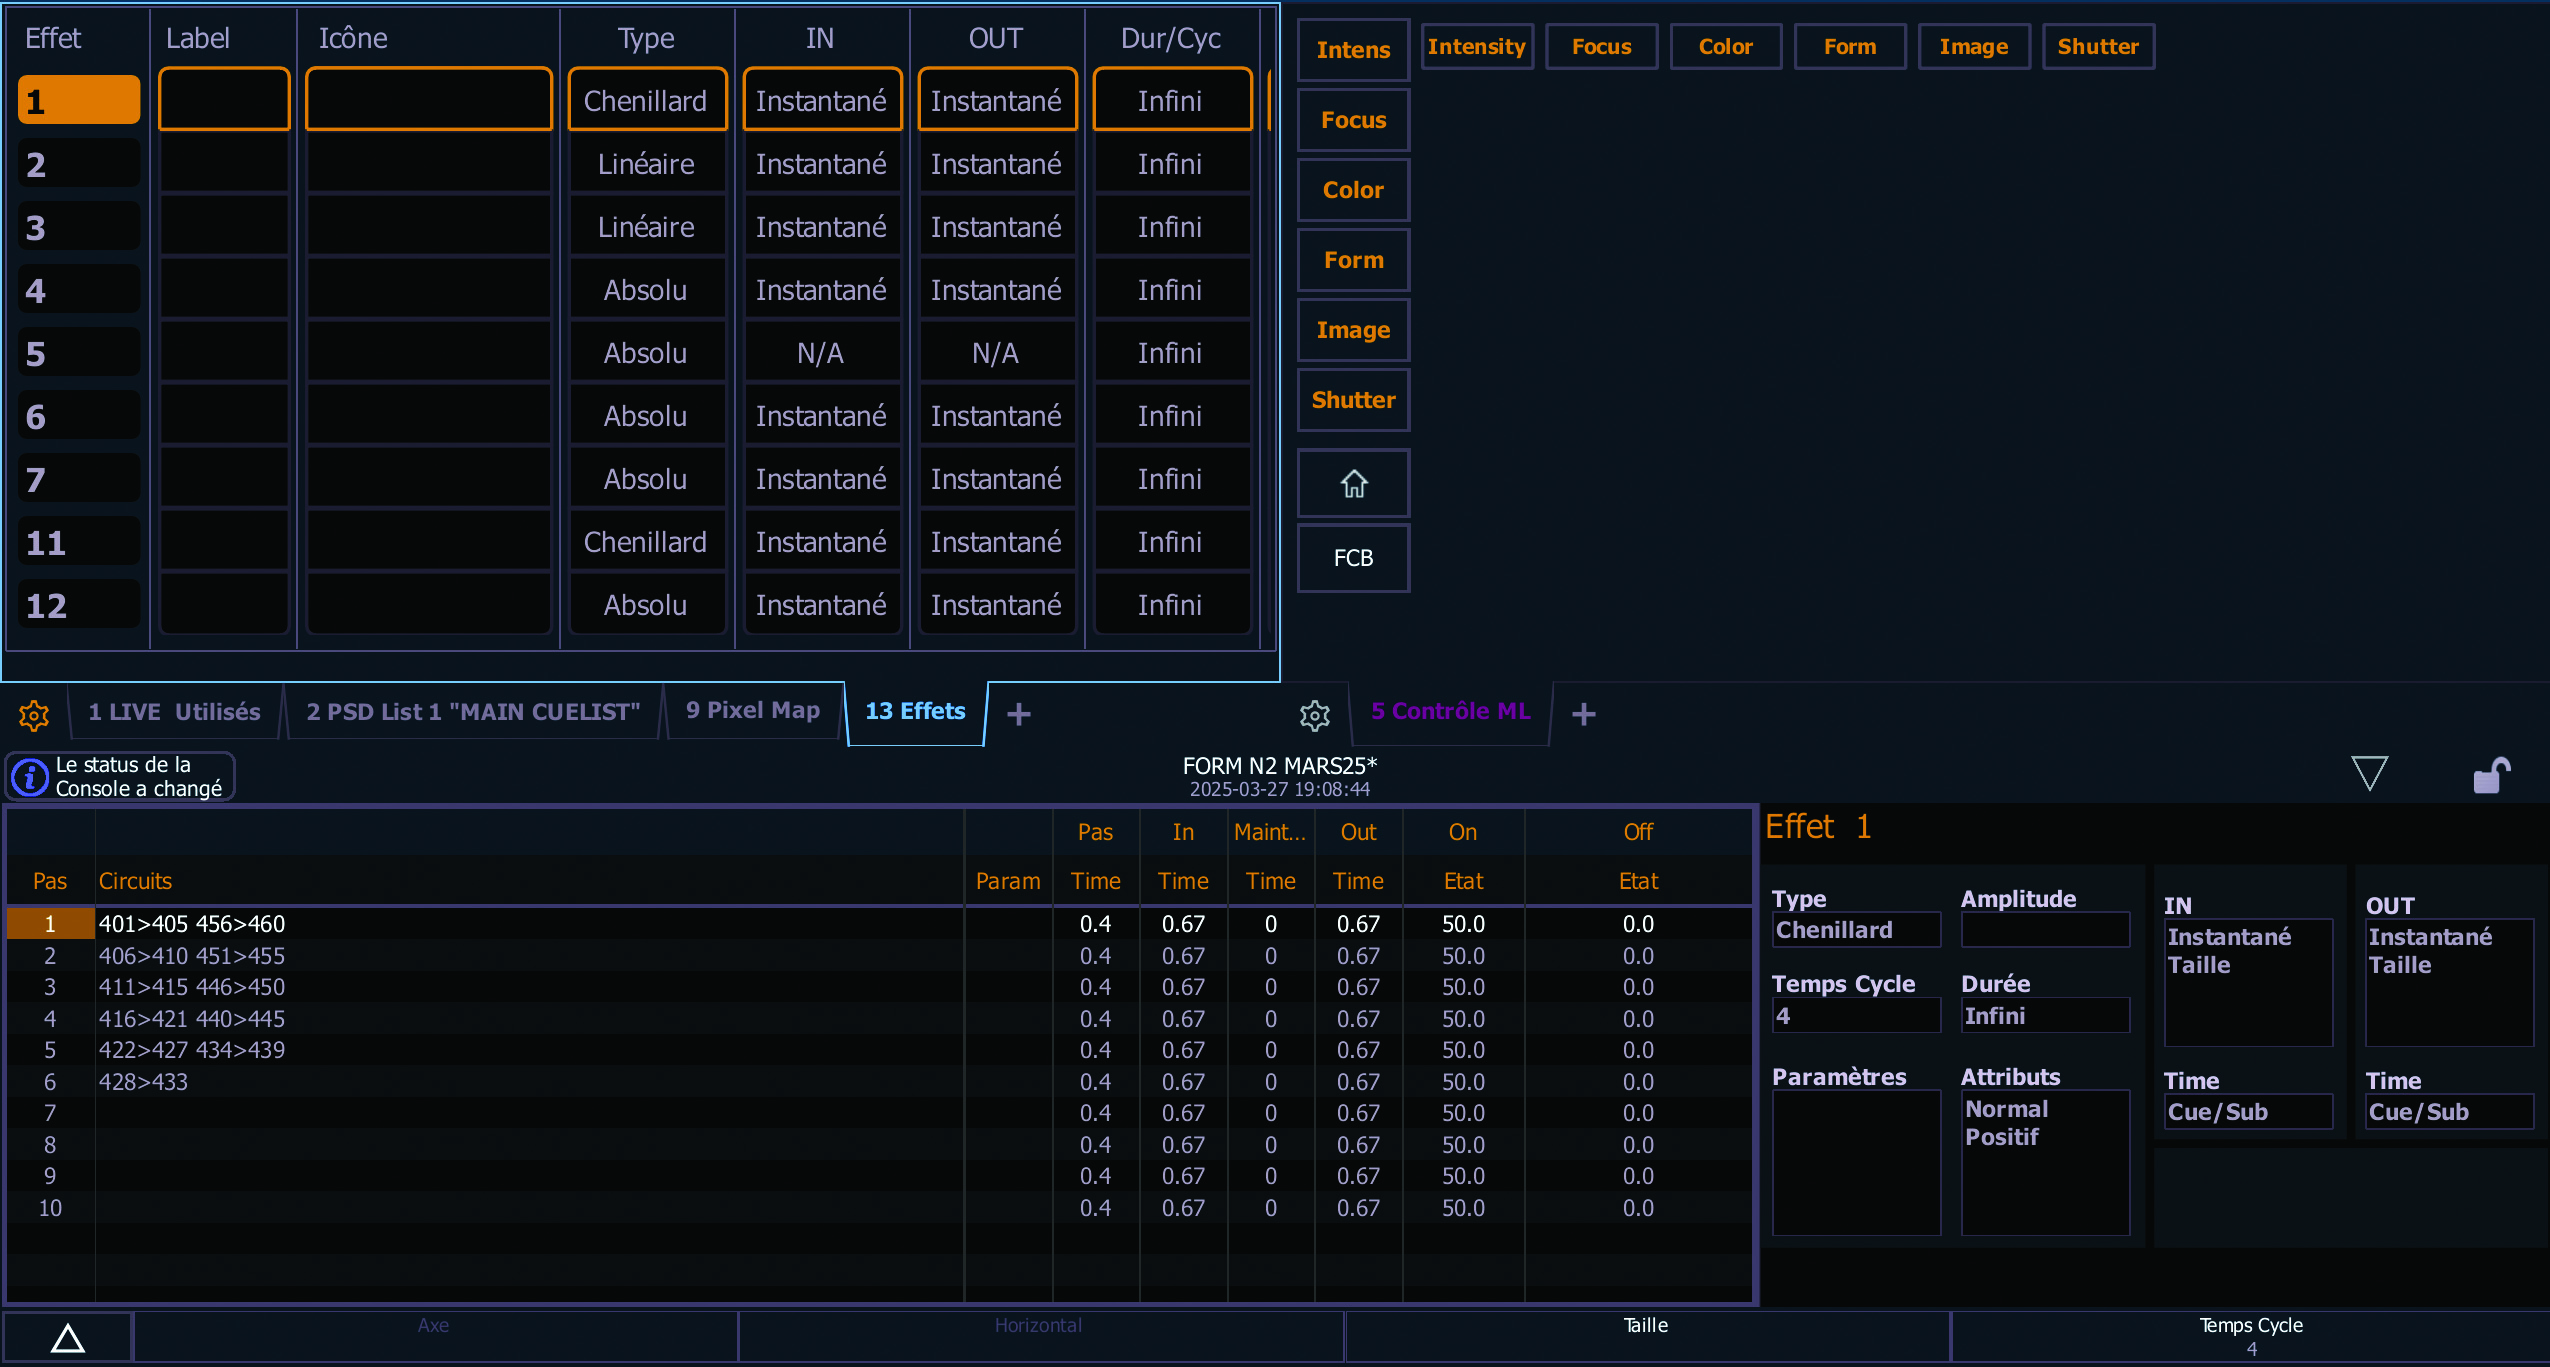Click Focus in the vertical category list
2550x1367 pixels.
(1353, 120)
